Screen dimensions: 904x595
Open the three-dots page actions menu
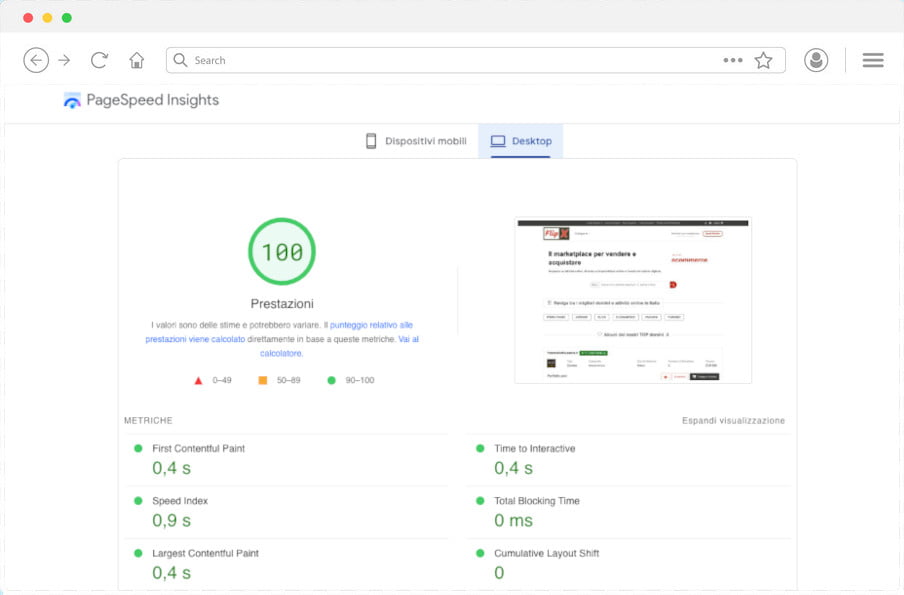[x=733, y=60]
